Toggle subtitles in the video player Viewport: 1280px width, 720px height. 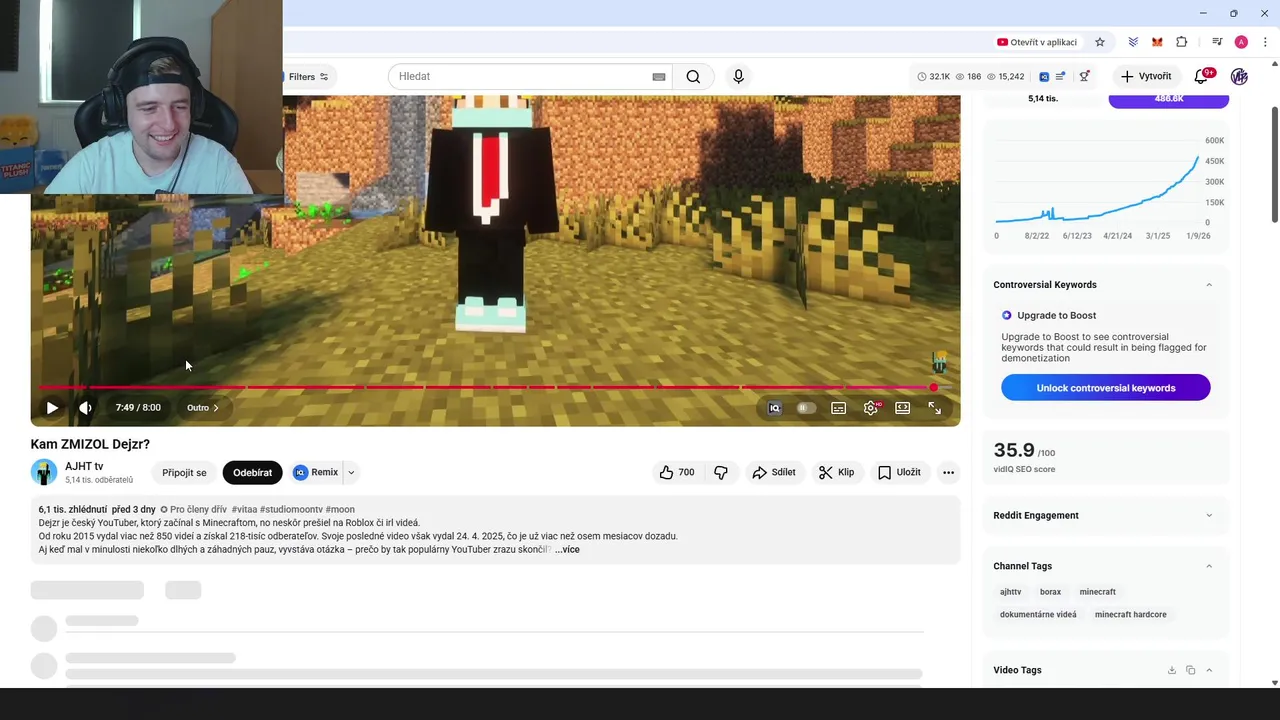click(838, 408)
